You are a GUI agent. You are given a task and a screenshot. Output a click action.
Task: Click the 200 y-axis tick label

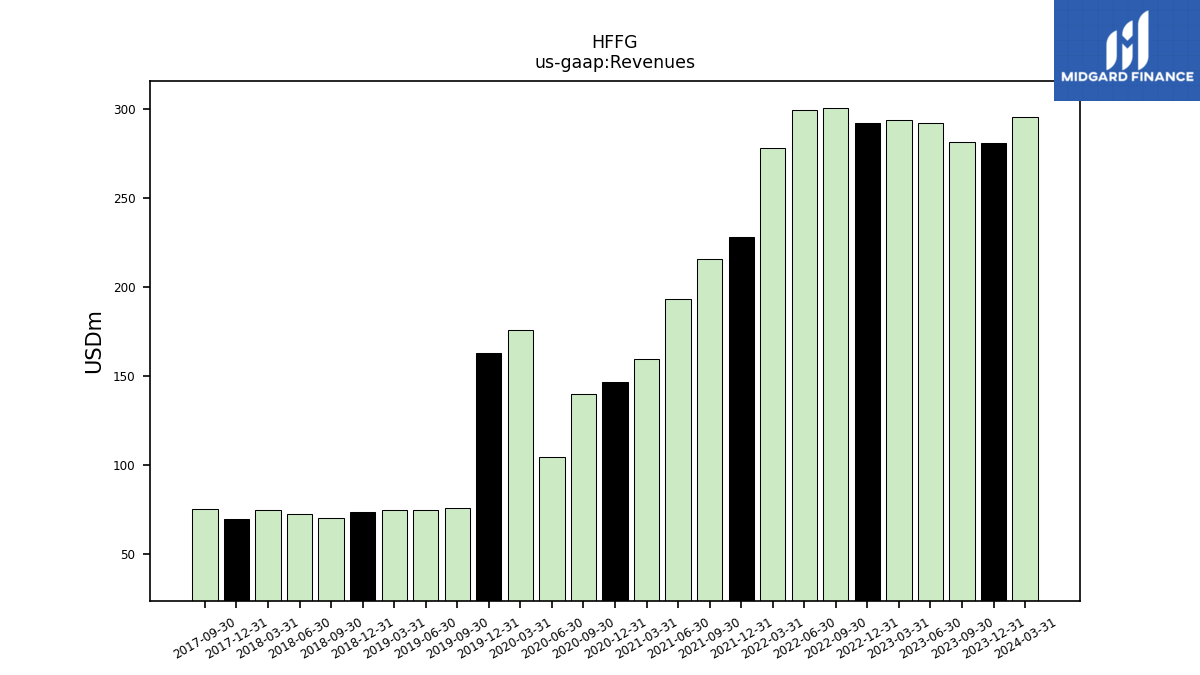124,287
